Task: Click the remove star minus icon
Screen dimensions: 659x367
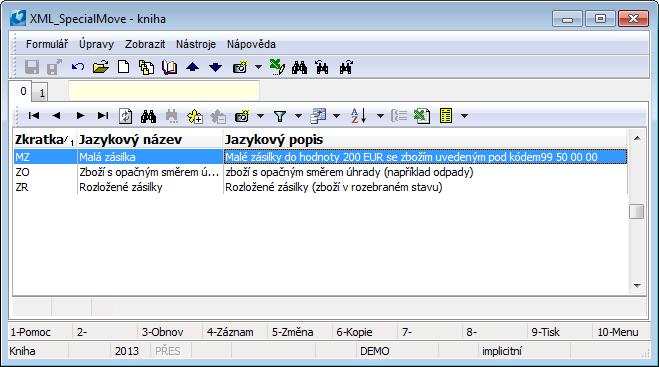Action: pos(218,116)
